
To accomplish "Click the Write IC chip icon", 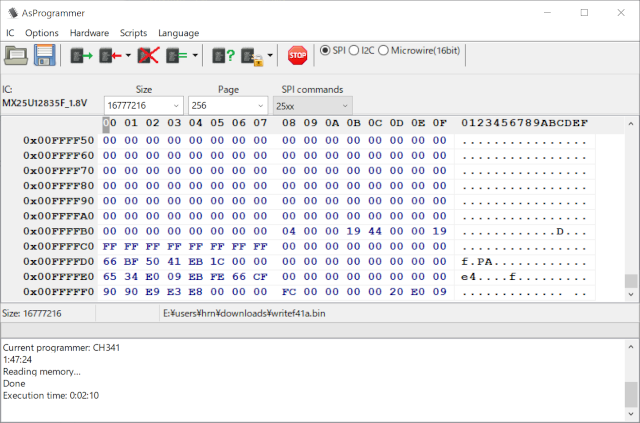I will (109, 55).
